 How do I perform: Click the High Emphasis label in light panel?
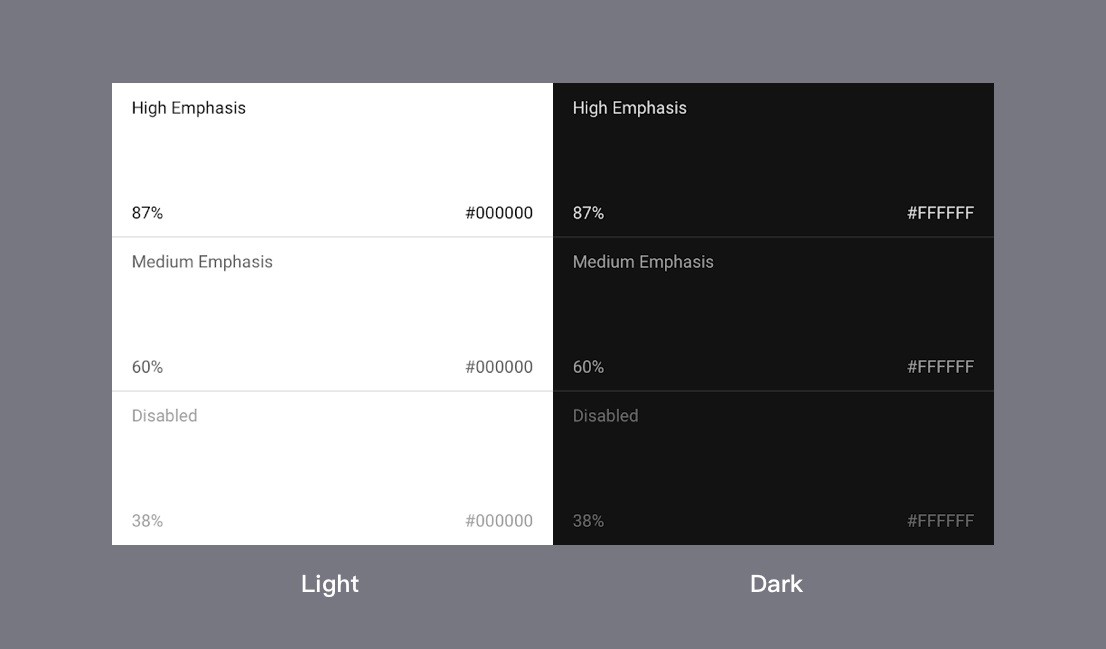coord(188,108)
